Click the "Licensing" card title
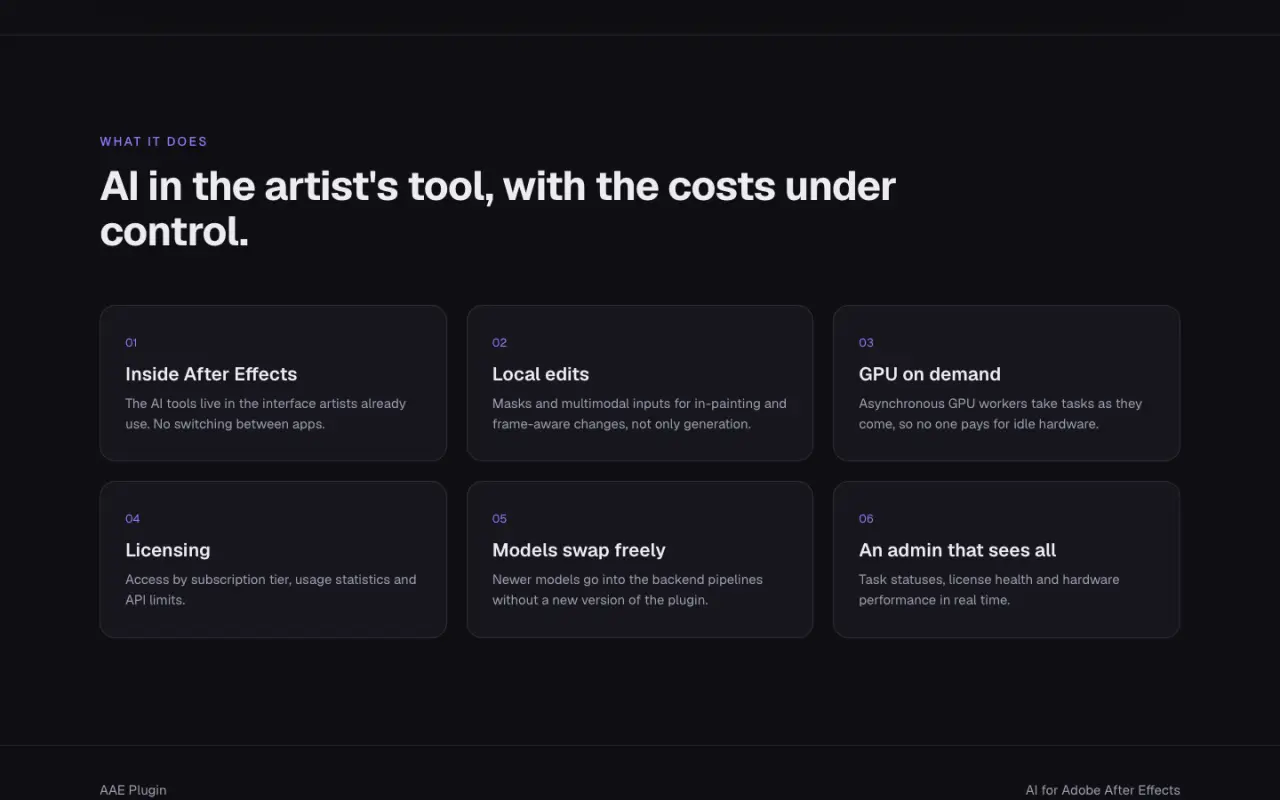The width and height of the screenshot is (1280, 800). pyautogui.click(x=168, y=550)
